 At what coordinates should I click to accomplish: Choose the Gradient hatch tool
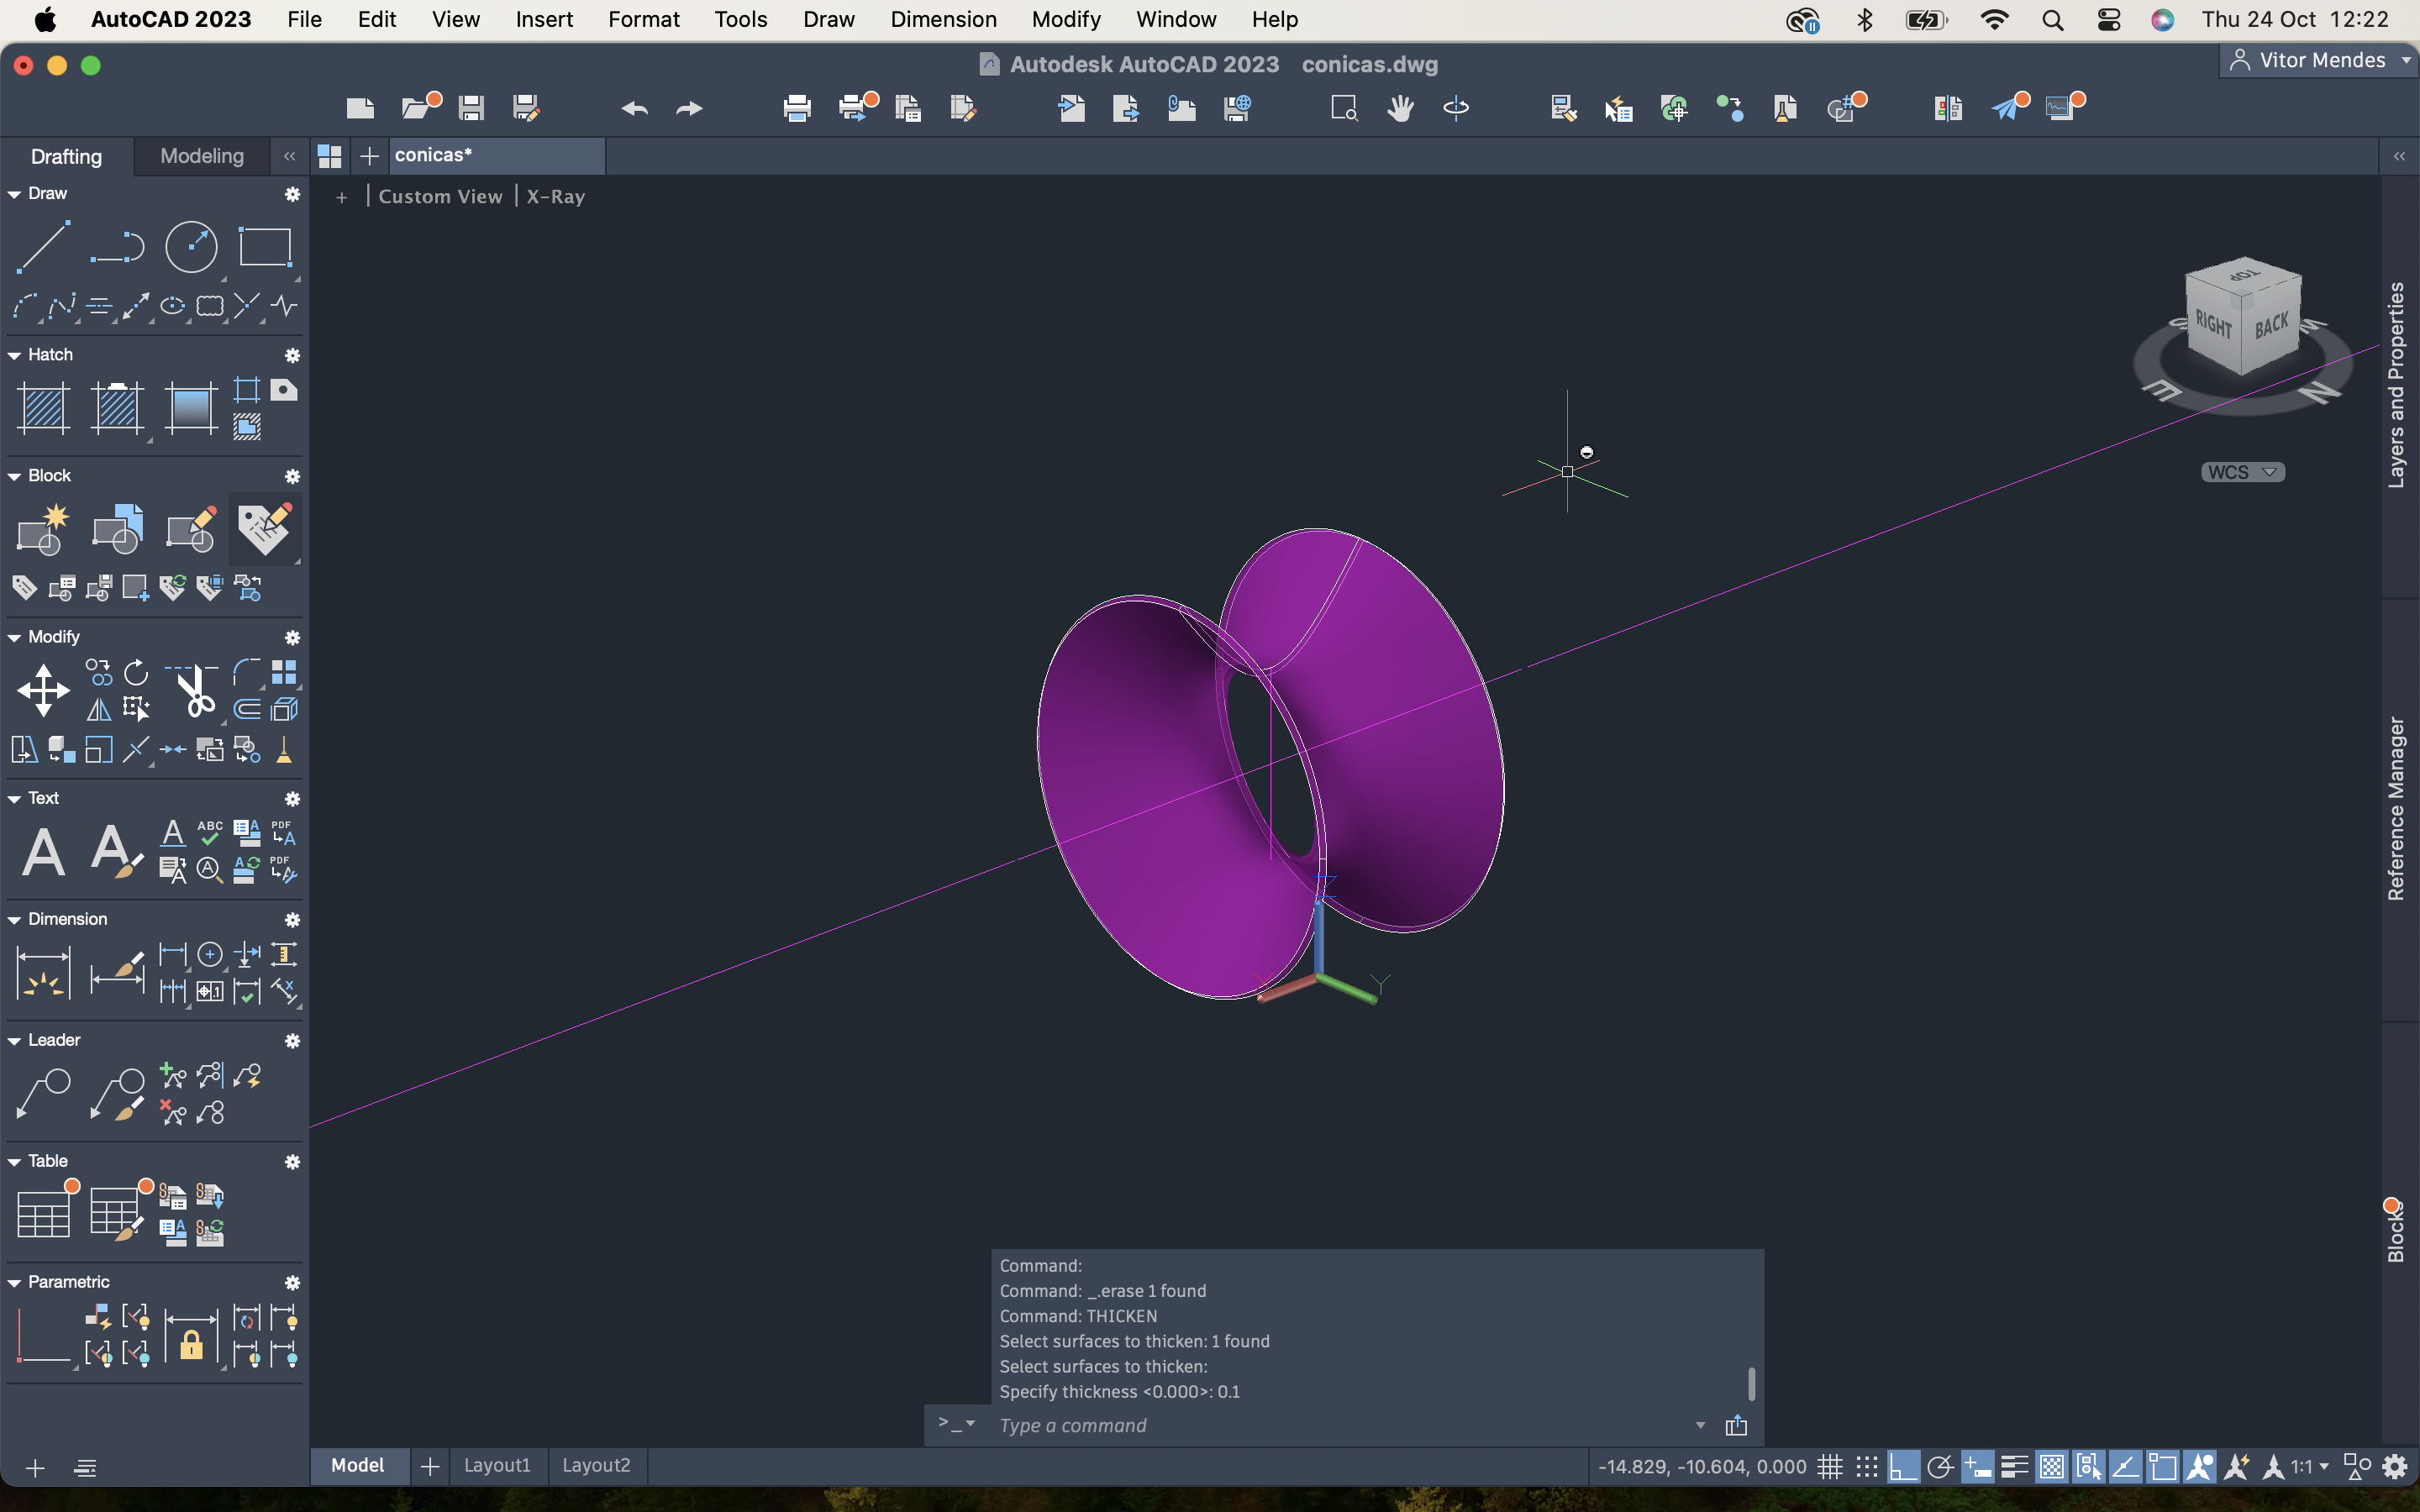tap(191, 408)
